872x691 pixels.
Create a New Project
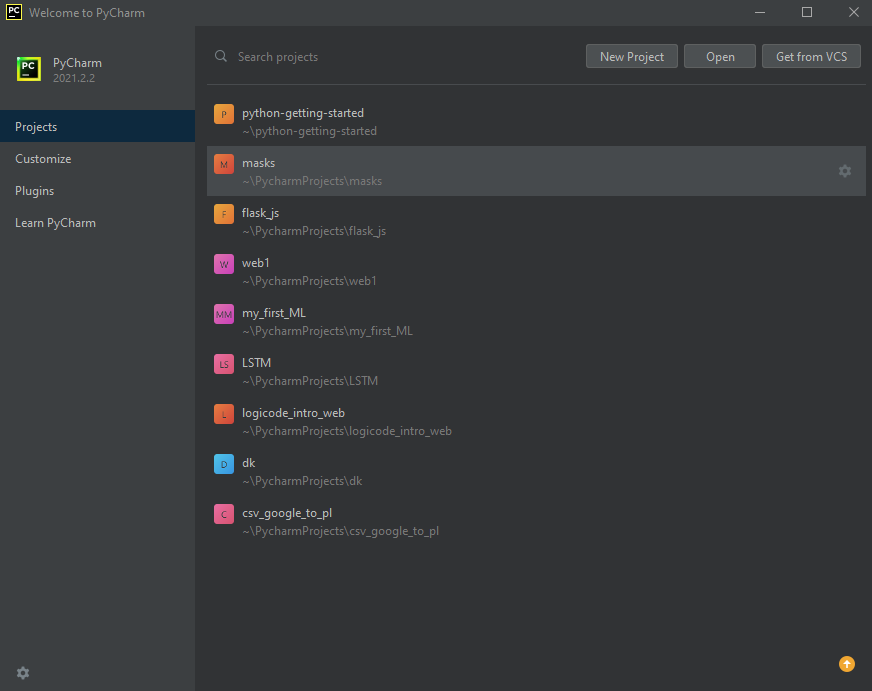pos(632,56)
